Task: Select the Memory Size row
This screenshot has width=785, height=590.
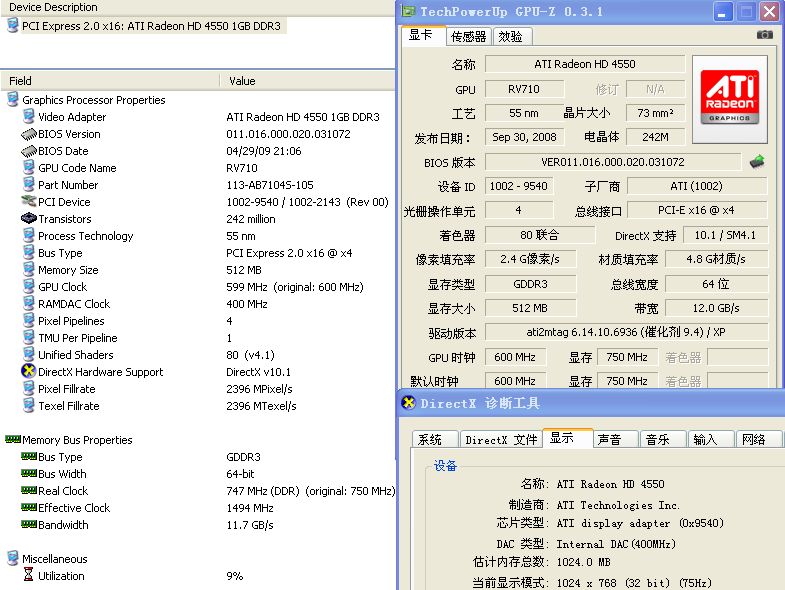Action: click(198, 270)
